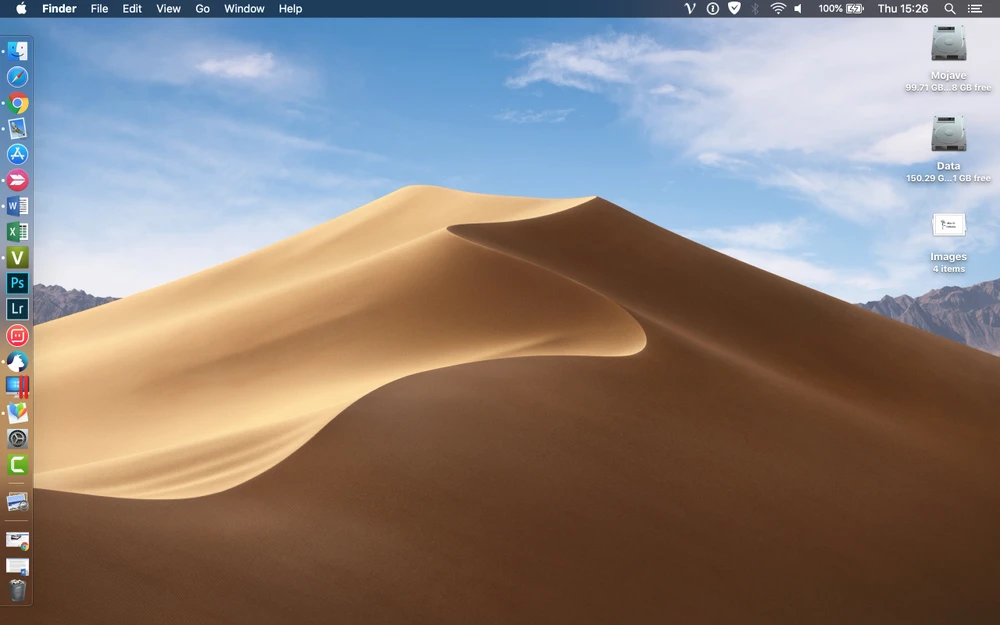Image resolution: width=1000 pixels, height=625 pixels.
Task: Launch Google Chrome from the Dock
Action: [x=17, y=103]
